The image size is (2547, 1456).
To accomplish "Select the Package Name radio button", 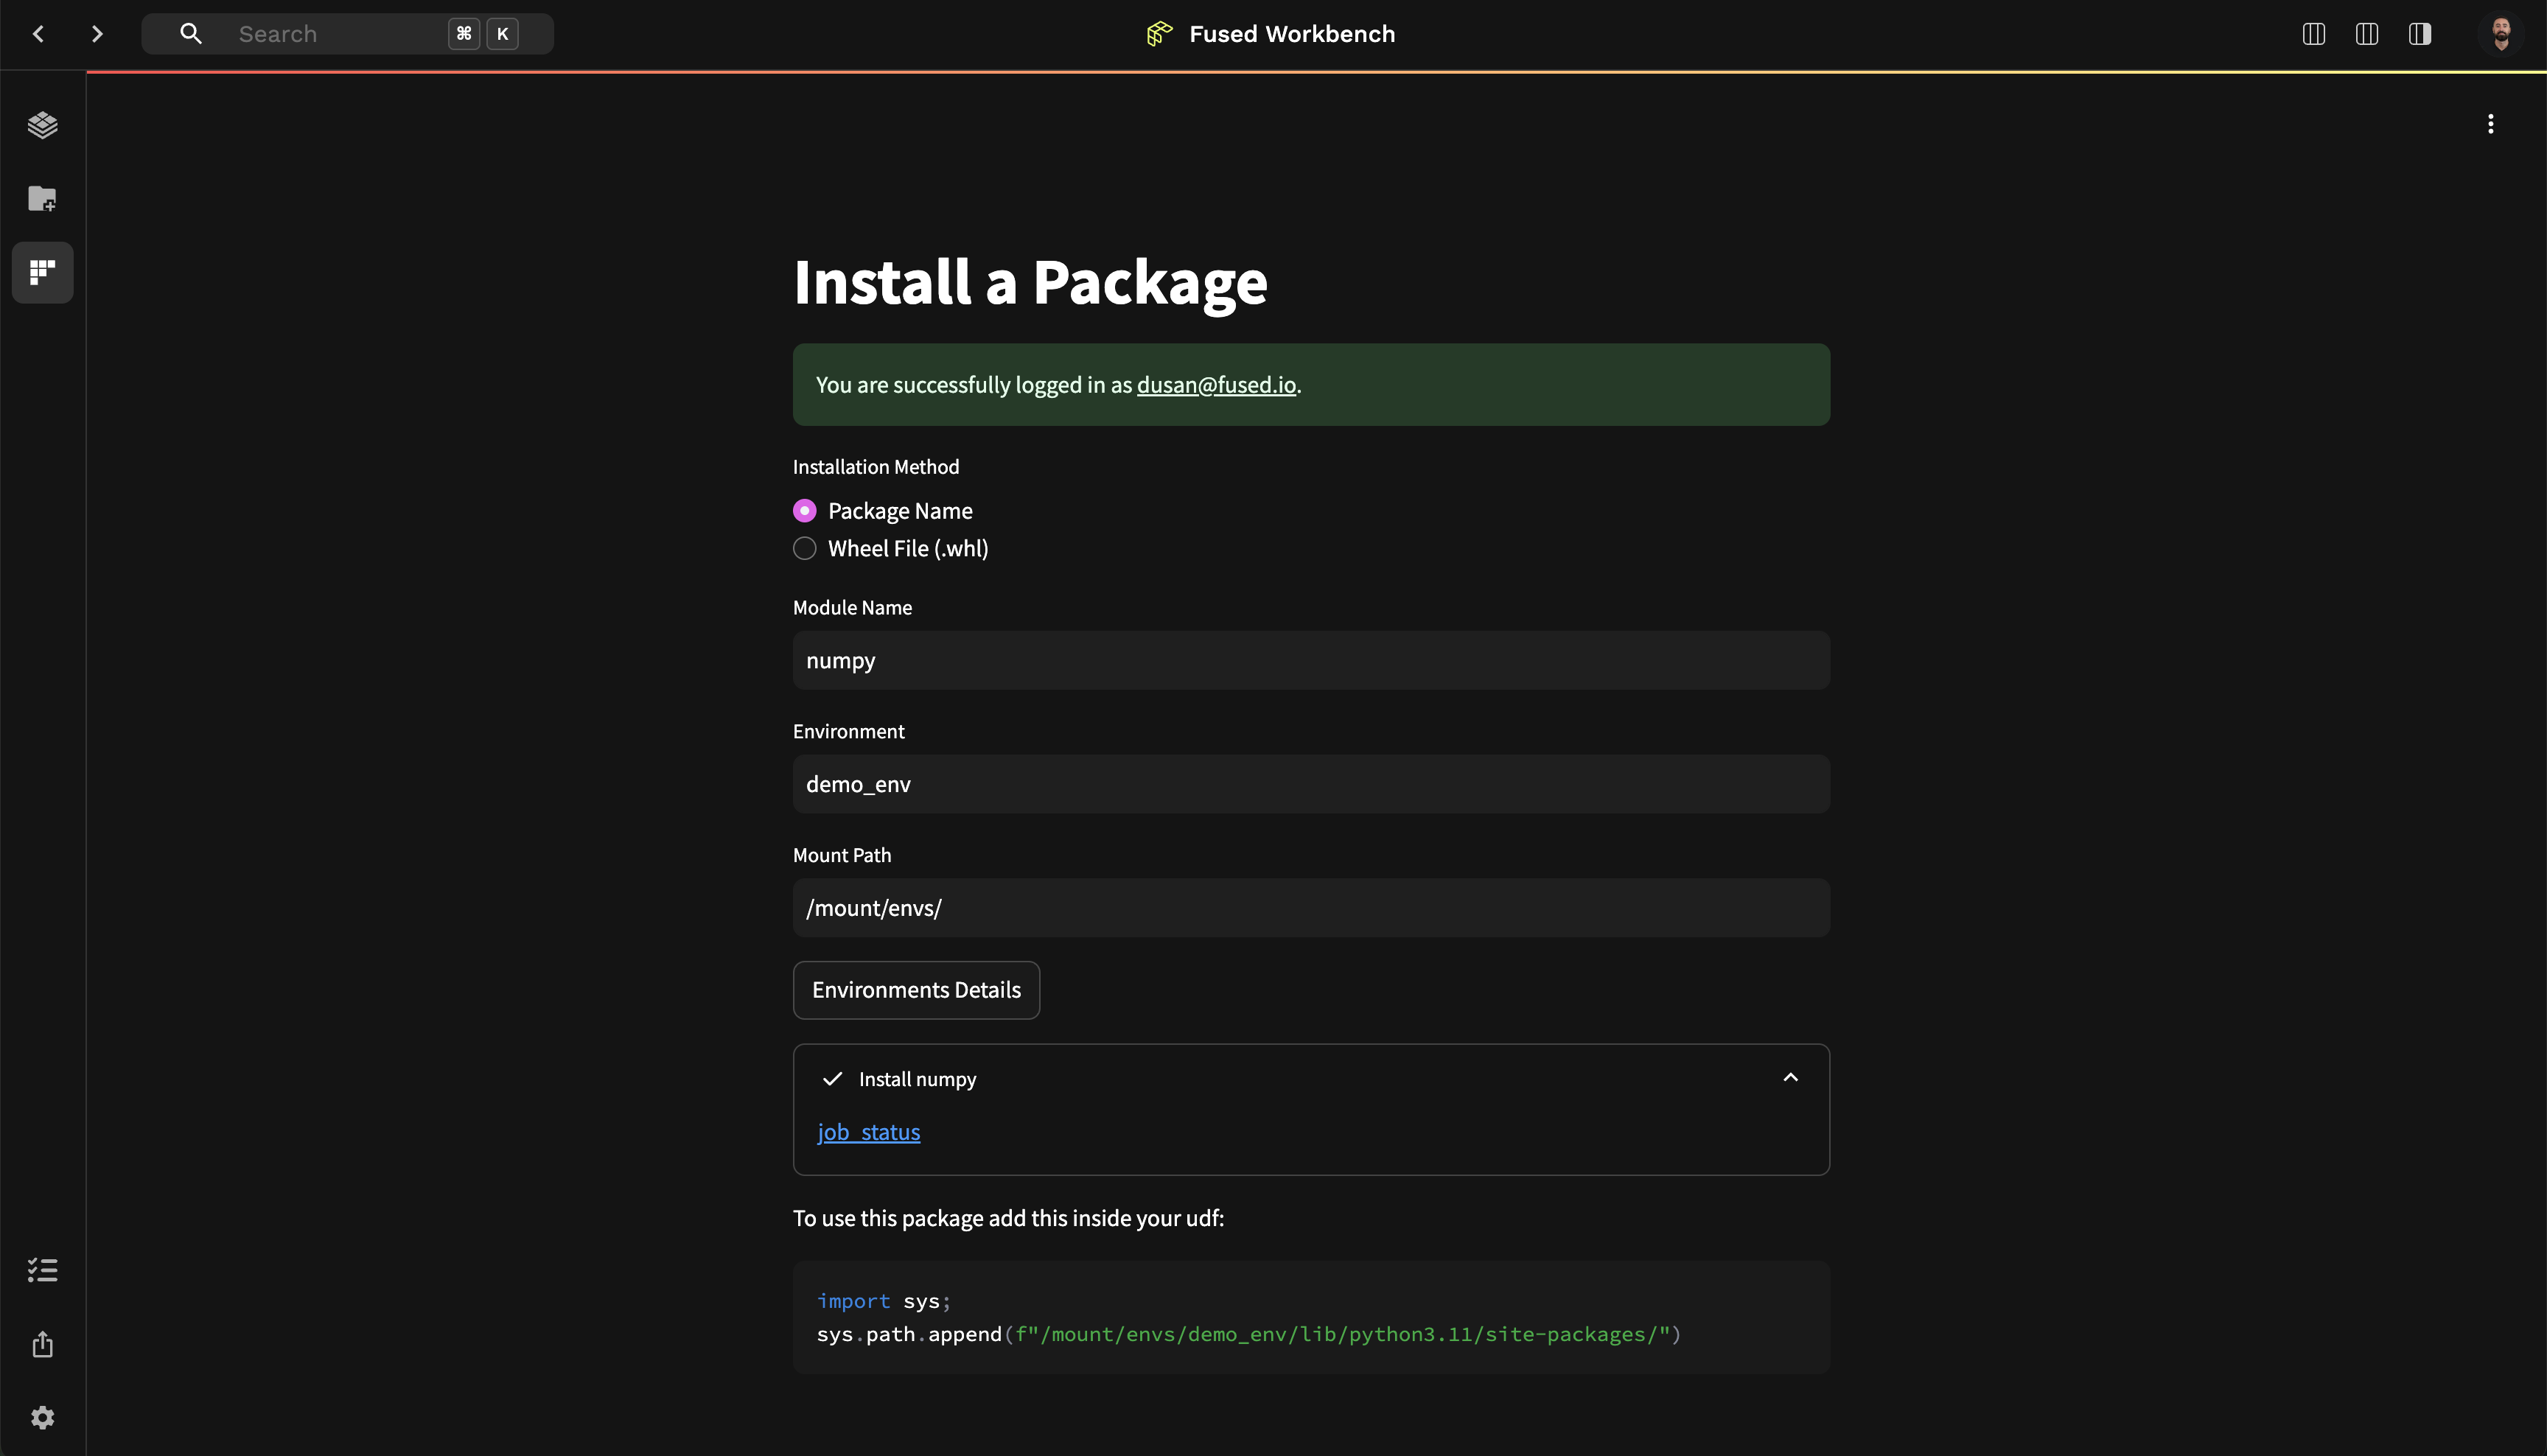I will [804, 511].
